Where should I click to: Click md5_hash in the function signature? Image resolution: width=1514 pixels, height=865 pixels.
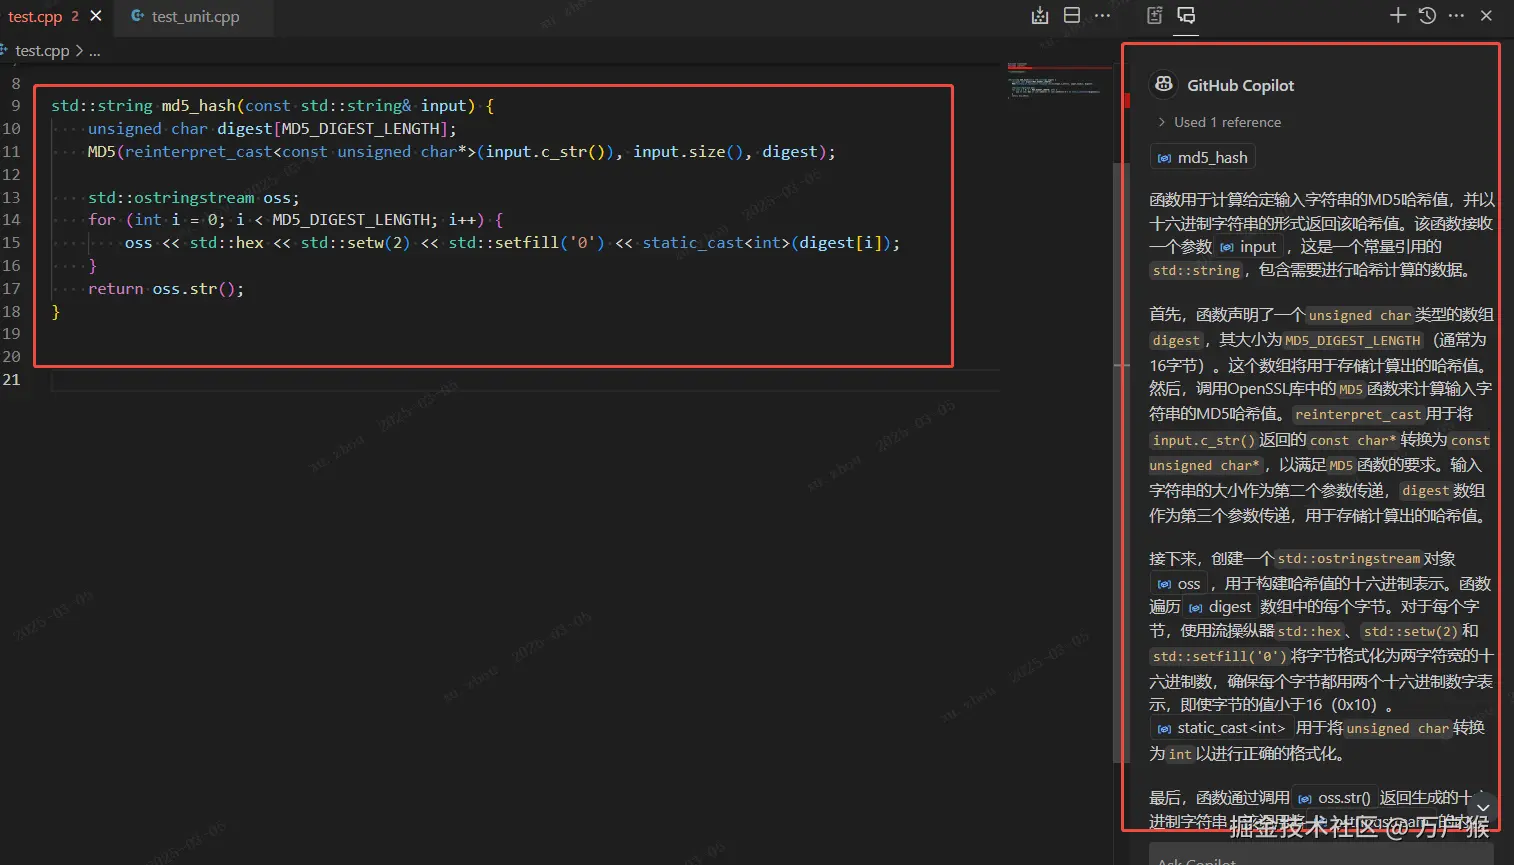click(x=199, y=106)
